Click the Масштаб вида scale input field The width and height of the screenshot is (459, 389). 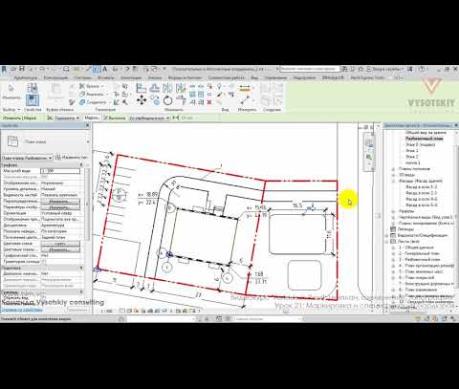coord(60,171)
